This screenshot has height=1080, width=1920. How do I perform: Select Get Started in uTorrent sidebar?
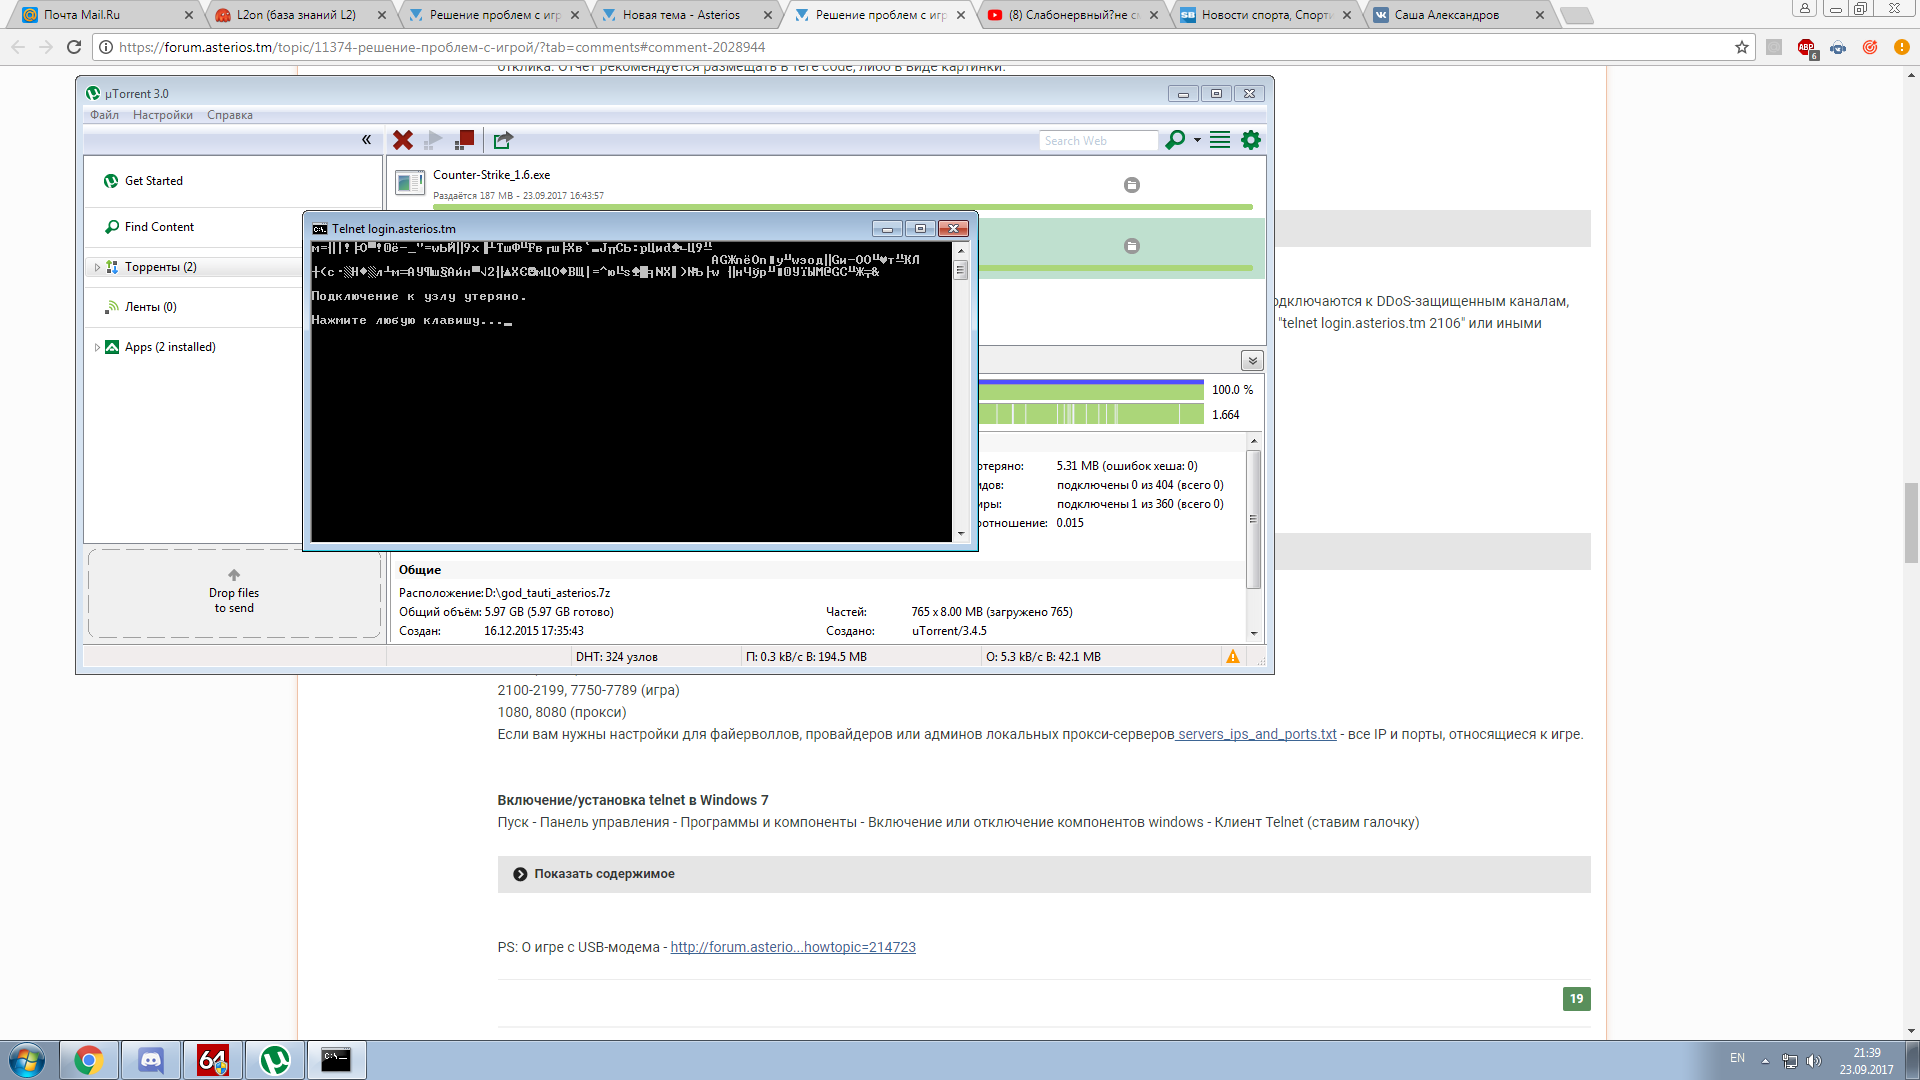[x=154, y=181]
